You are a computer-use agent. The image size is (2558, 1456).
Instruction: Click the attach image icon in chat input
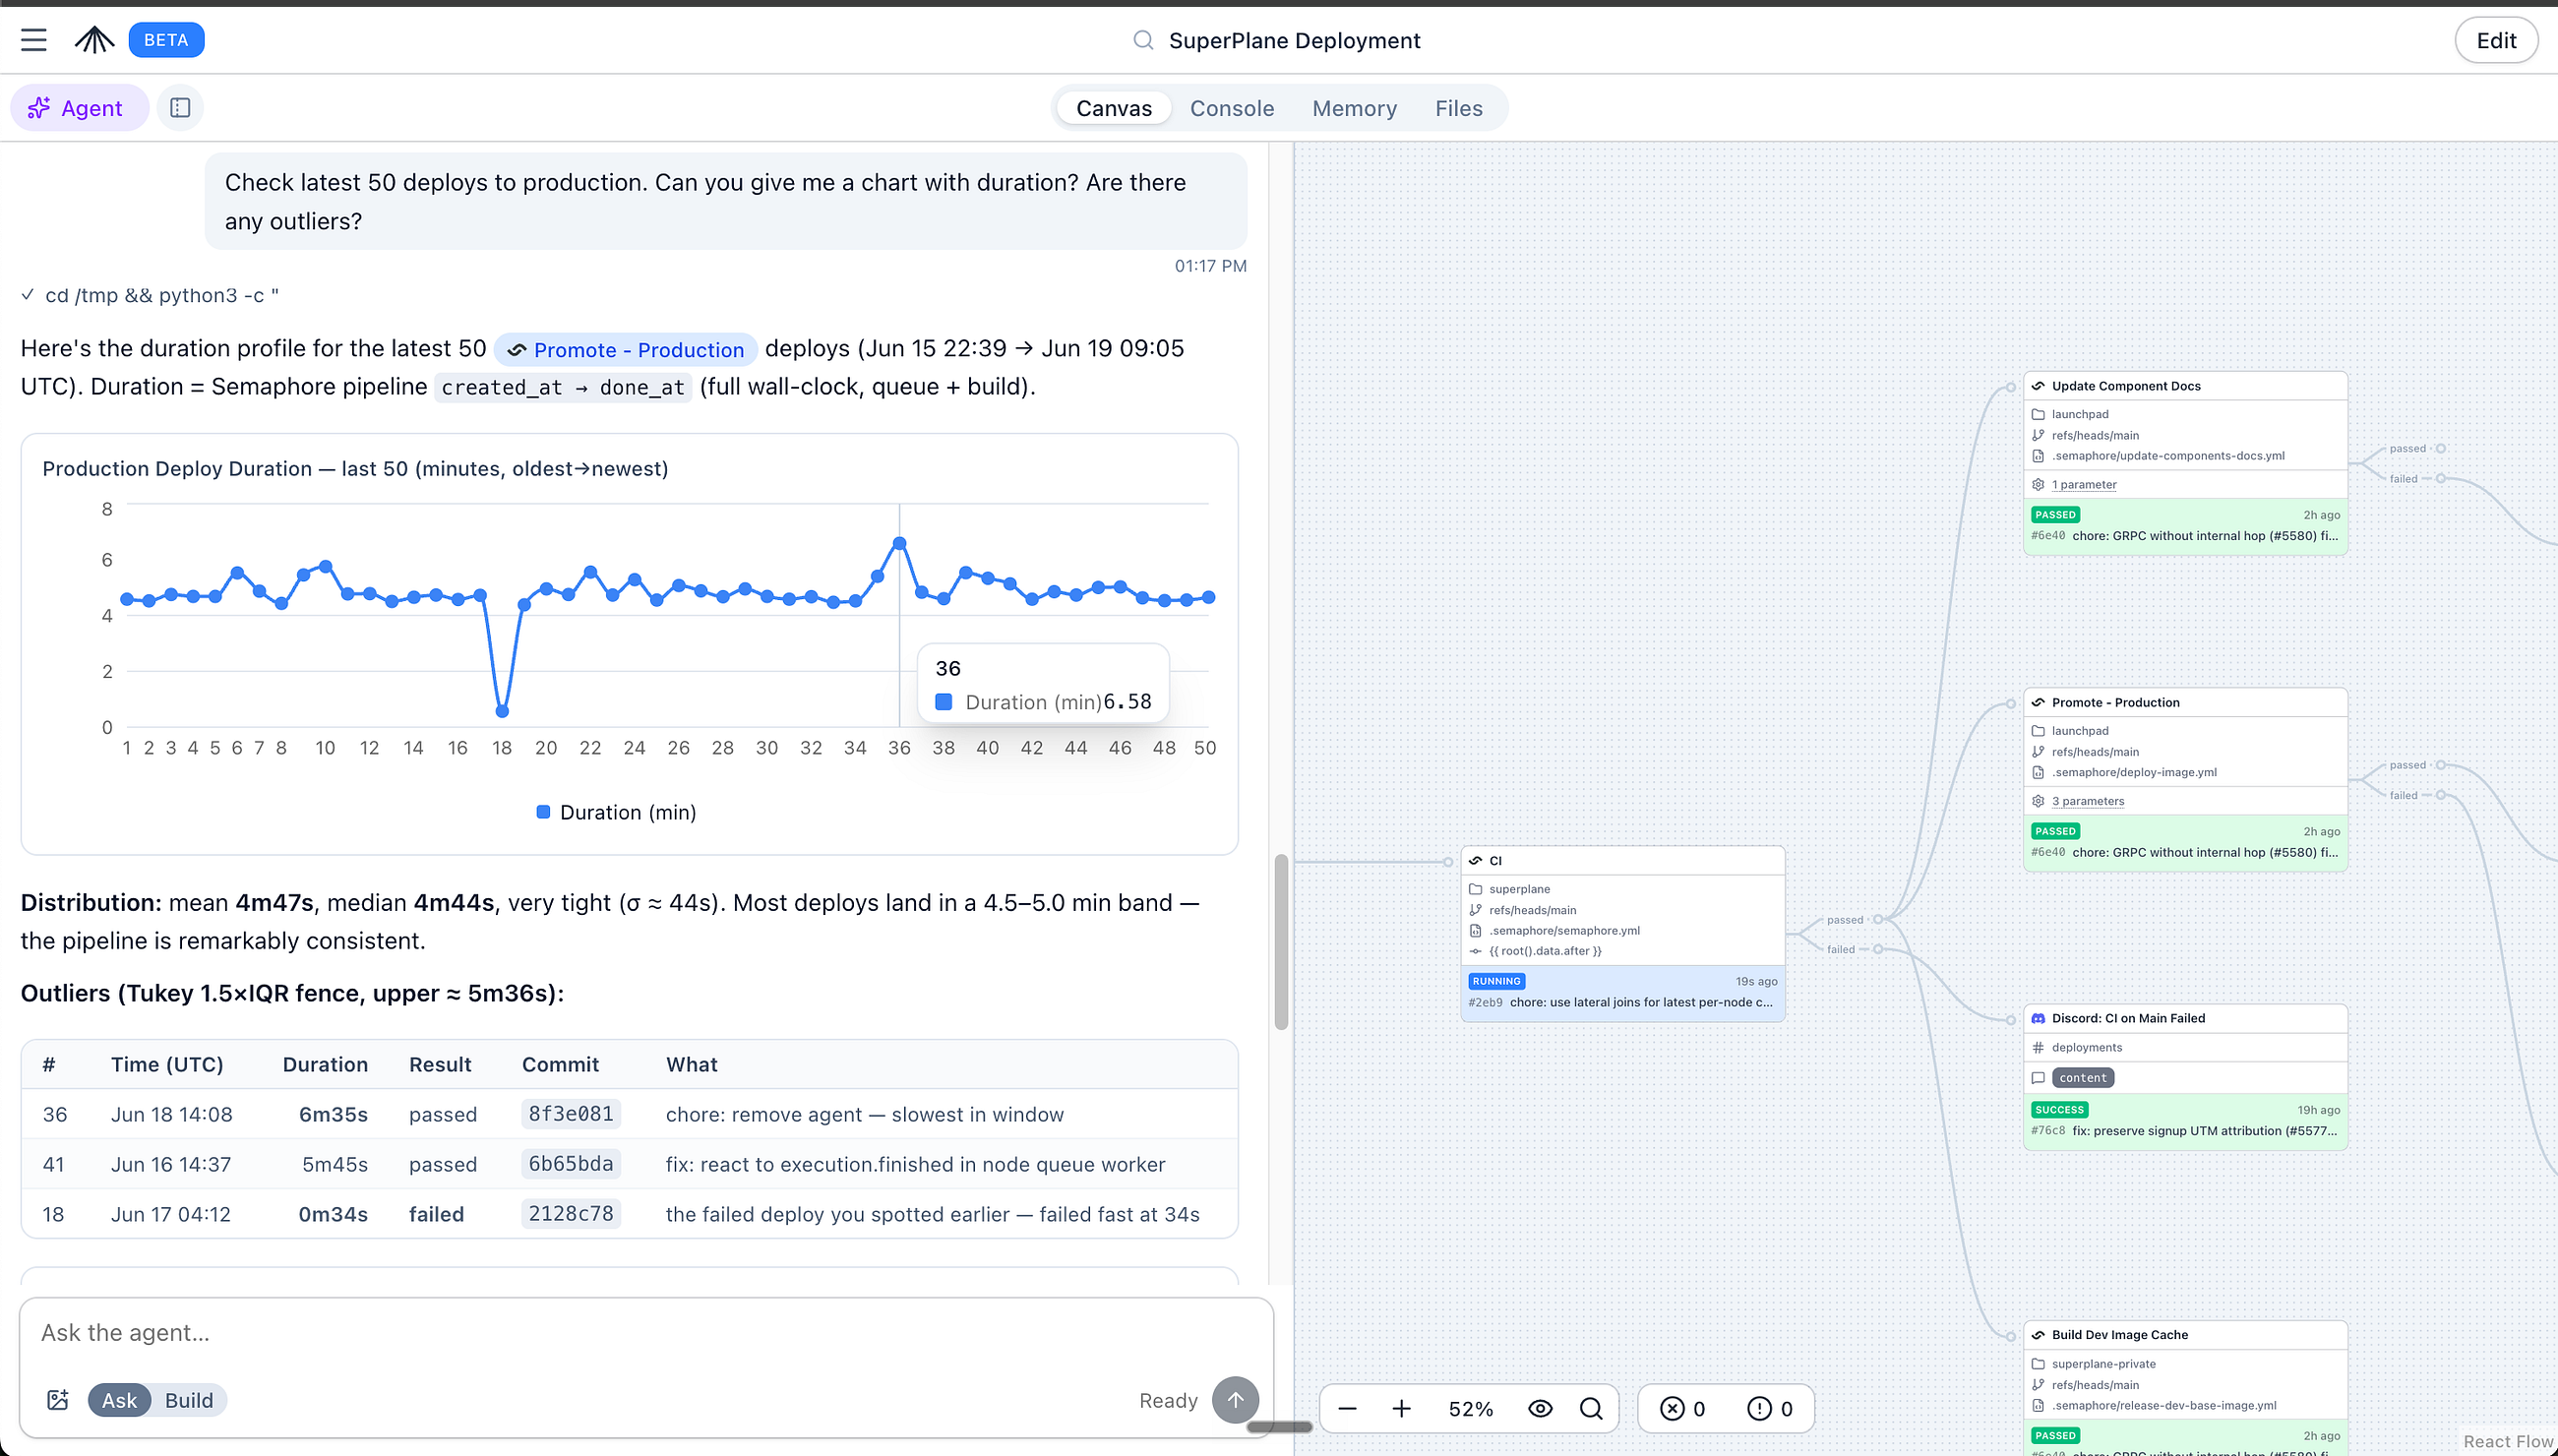pos(58,1400)
